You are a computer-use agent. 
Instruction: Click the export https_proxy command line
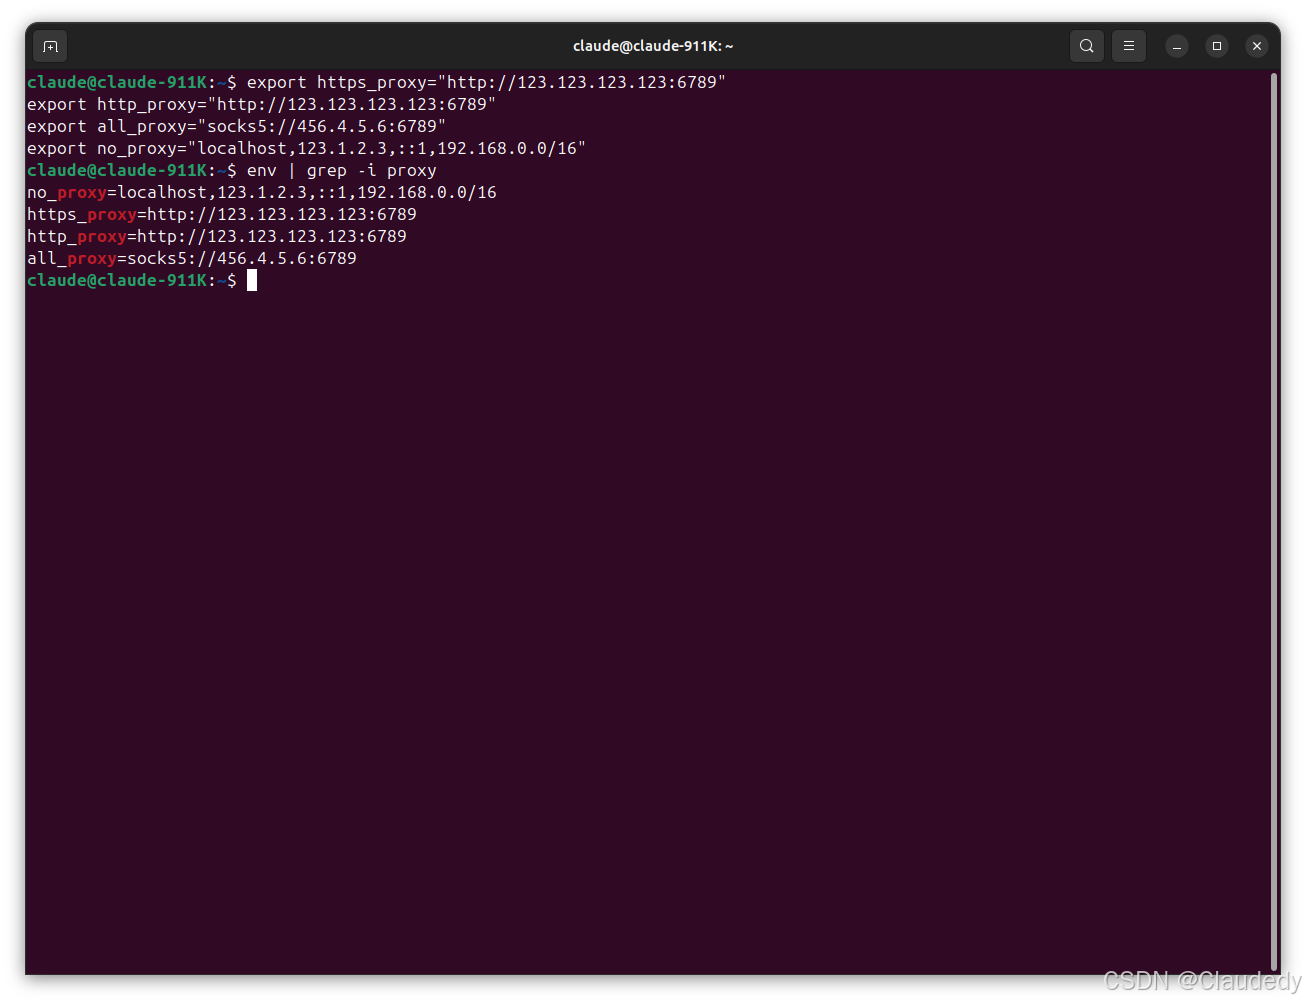tap(486, 82)
